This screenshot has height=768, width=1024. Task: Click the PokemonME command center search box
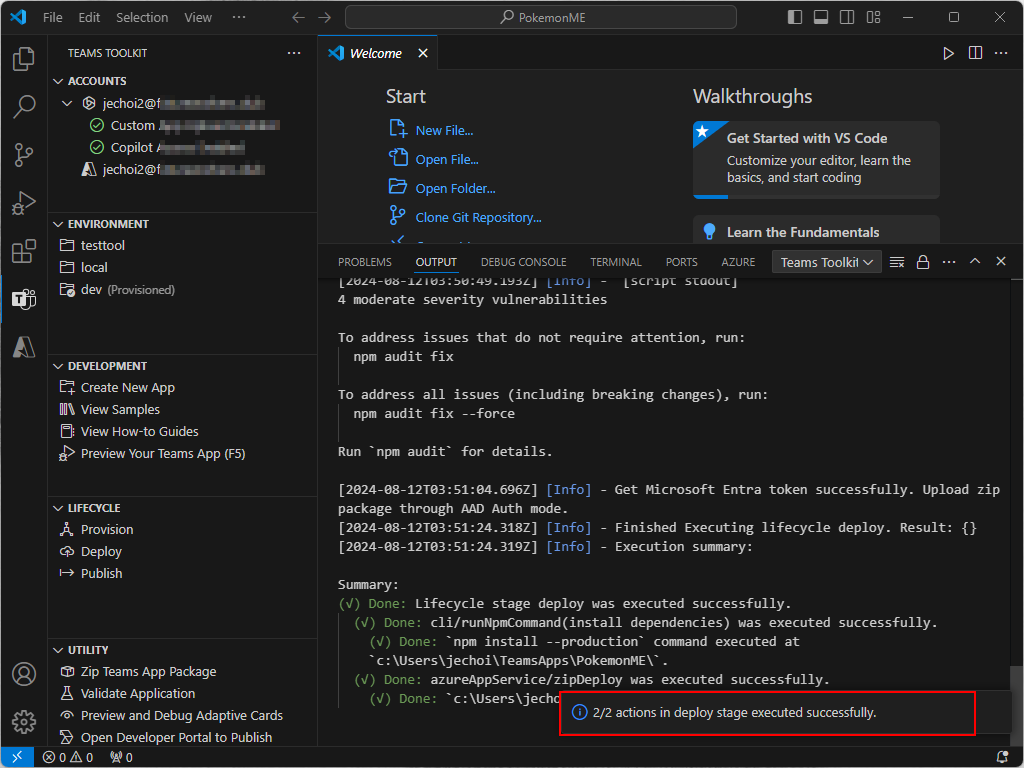[540, 18]
